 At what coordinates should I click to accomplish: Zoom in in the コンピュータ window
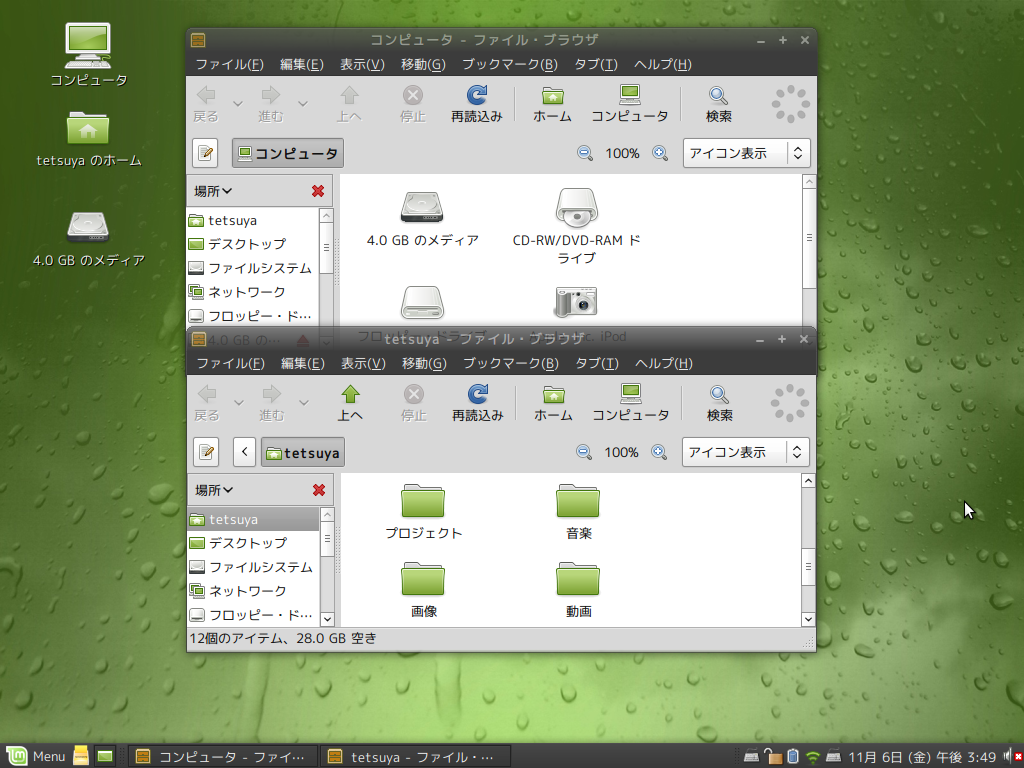click(660, 153)
